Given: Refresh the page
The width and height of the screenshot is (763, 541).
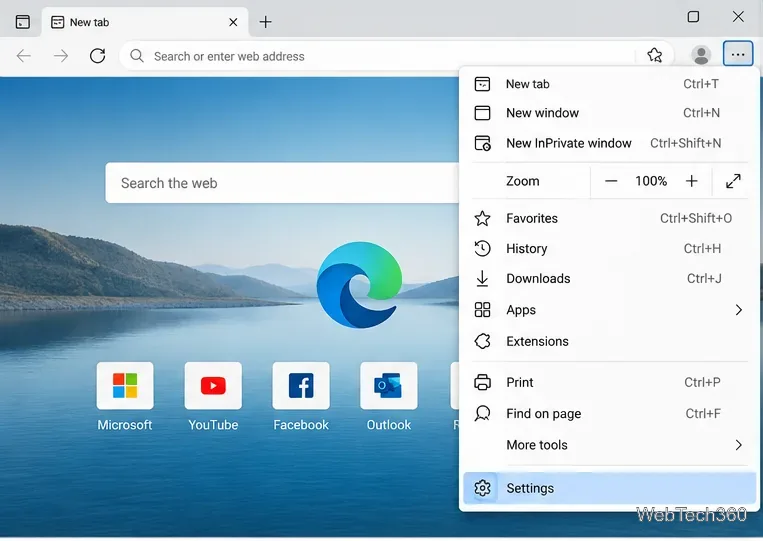Looking at the screenshot, I should coord(97,56).
